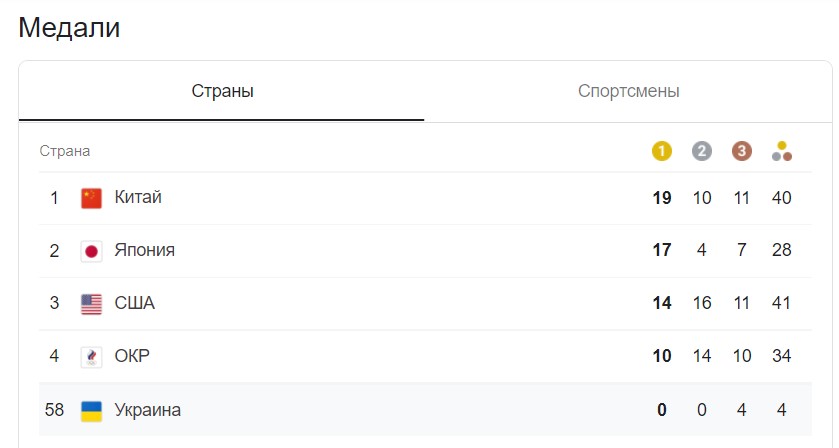839x448 pixels.
Task: Click the ОКР team logo icon
Action: (91, 356)
